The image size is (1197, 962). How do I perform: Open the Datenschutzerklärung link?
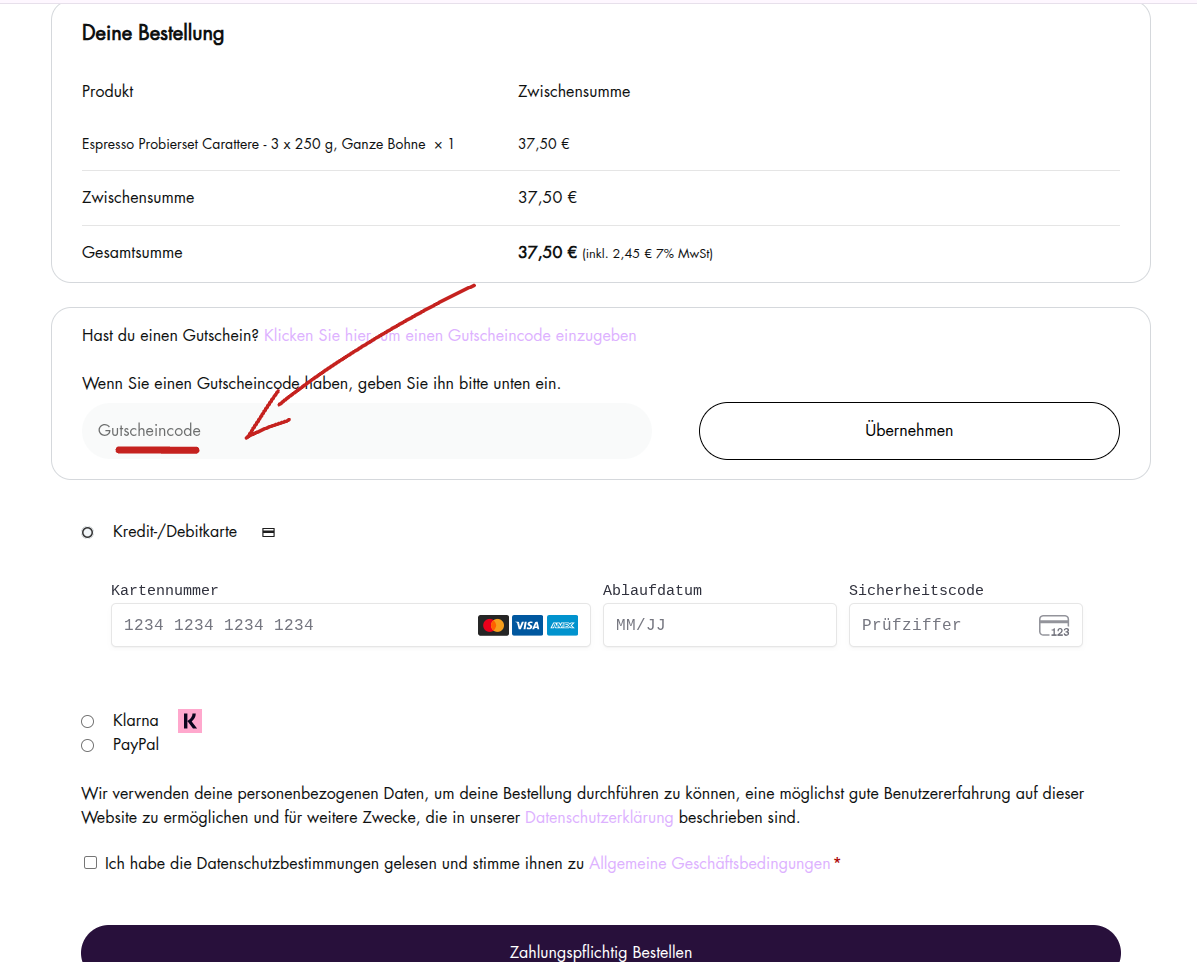(x=599, y=817)
